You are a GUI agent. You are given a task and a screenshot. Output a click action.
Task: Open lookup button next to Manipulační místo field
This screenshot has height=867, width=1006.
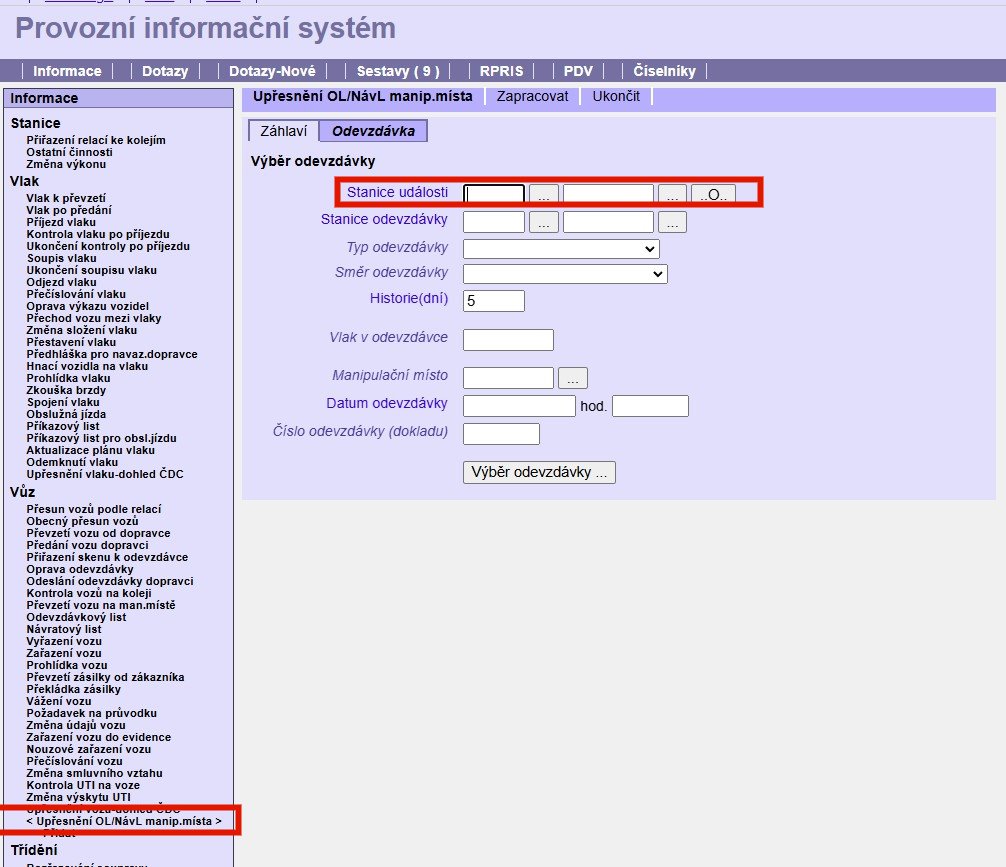572,378
